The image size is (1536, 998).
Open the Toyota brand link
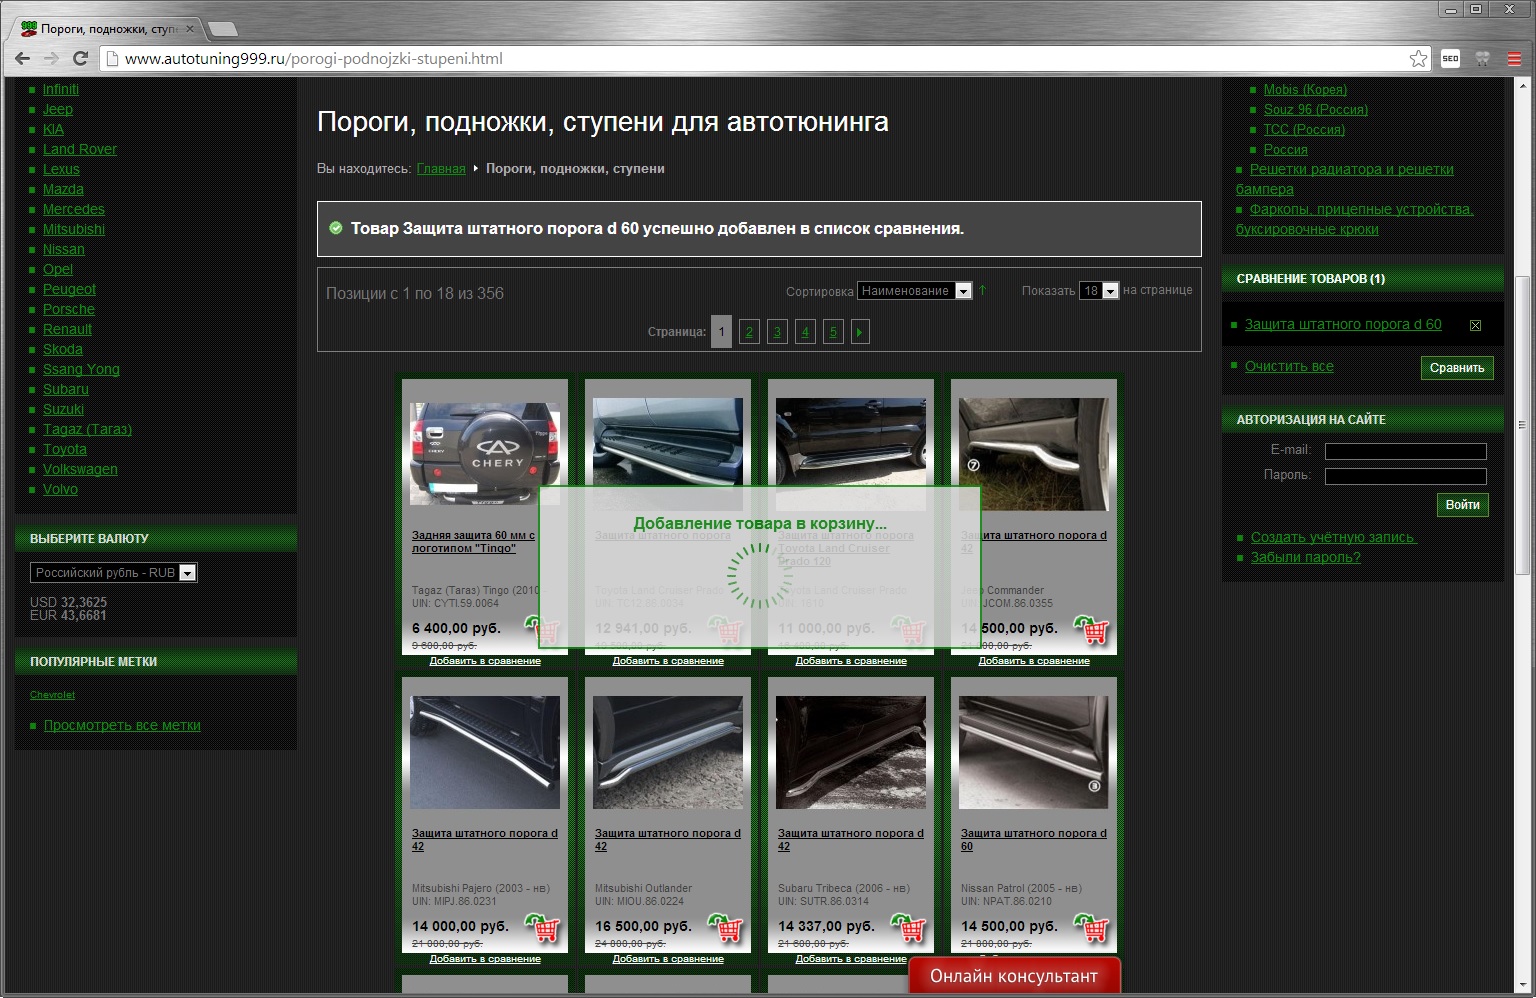(65, 449)
